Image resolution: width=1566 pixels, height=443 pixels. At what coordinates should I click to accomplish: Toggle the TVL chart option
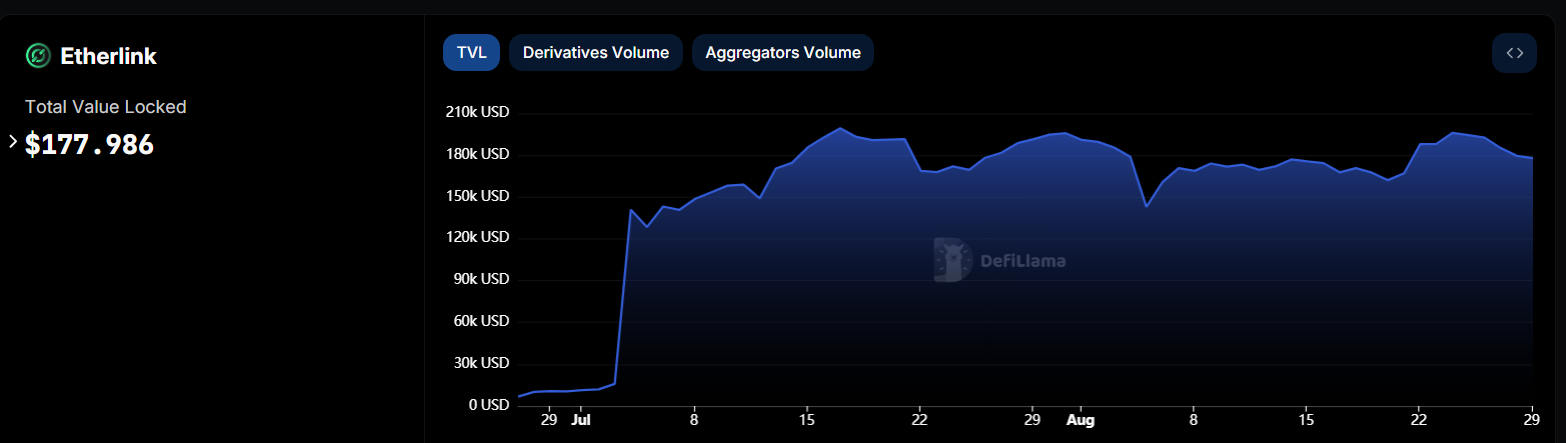[471, 53]
